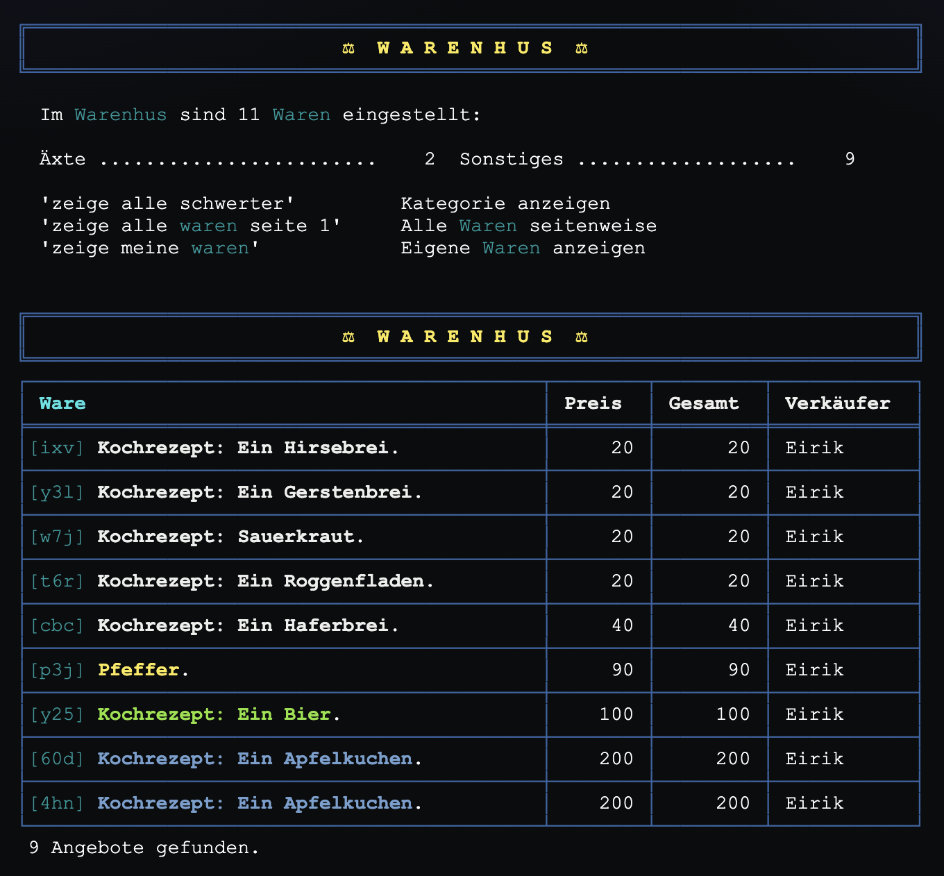
Task: Click the scale icon left of the top WARENHUS title
Action: (349, 48)
